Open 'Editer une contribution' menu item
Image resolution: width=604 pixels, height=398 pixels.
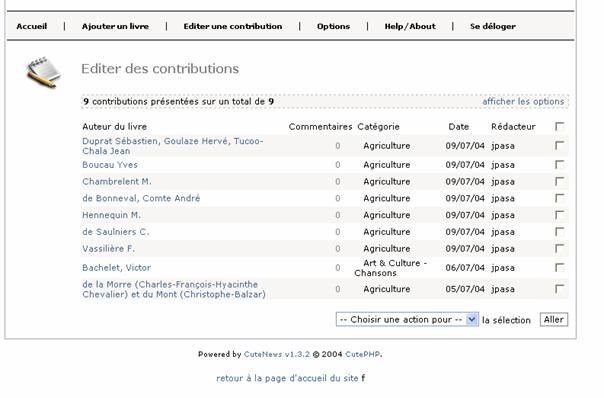pos(233,26)
